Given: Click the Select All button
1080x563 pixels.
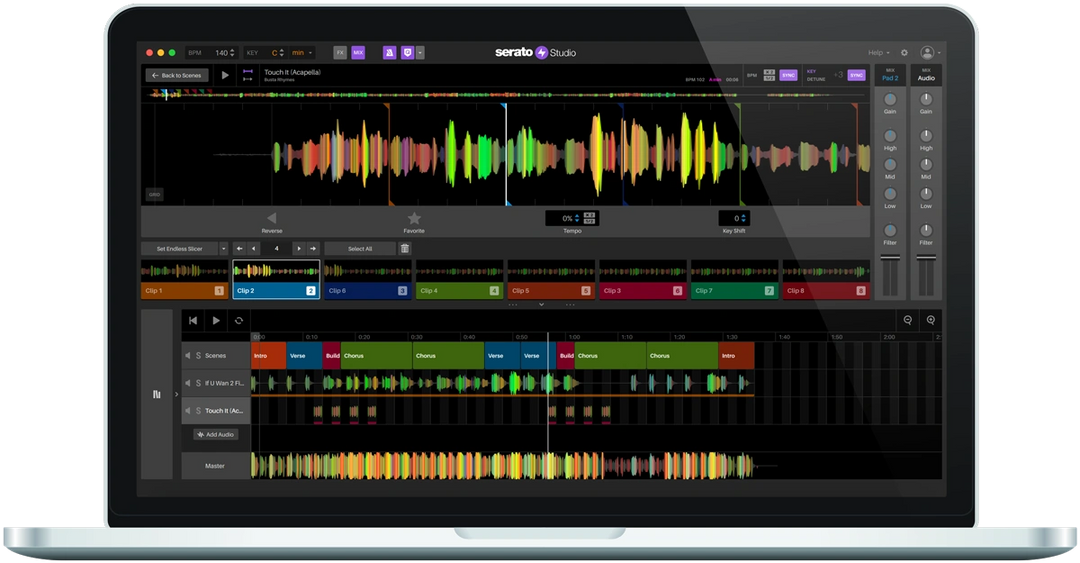Looking at the screenshot, I should [x=360, y=249].
